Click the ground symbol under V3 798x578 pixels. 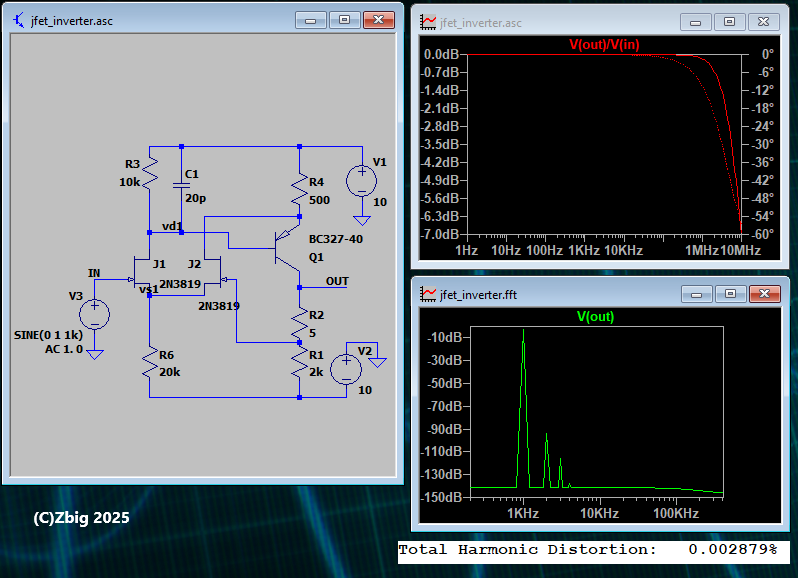pyautogui.click(x=95, y=354)
